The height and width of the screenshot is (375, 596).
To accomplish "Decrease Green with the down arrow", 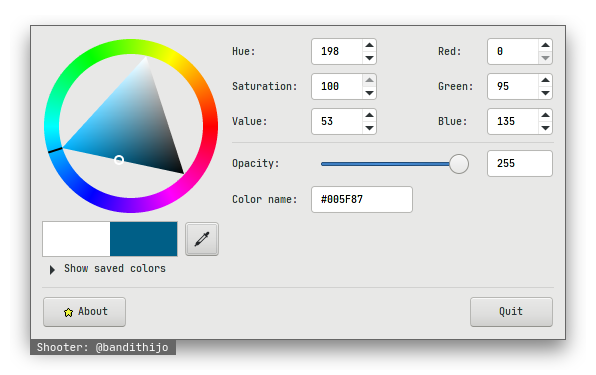I will (545, 93).
